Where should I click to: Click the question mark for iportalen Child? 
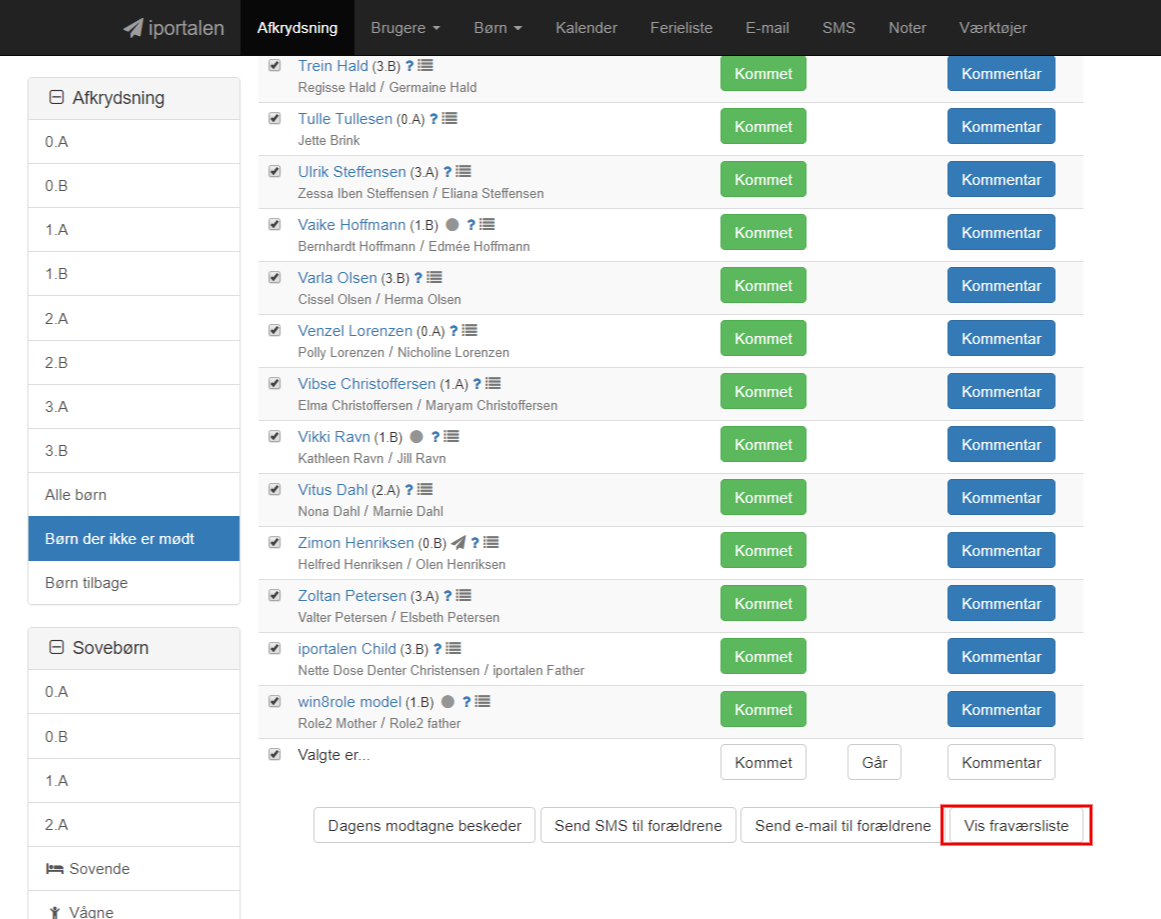438,649
